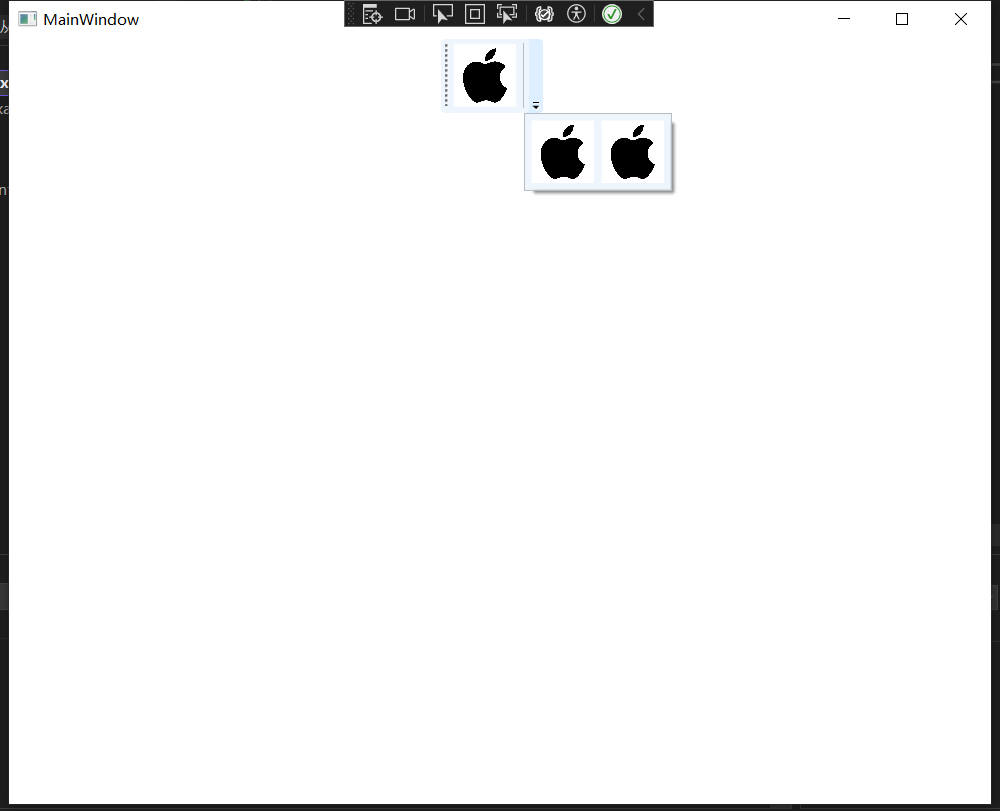The height and width of the screenshot is (811, 1000).
Task: Run the accessibility scan person icon
Action: pyautogui.click(x=577, y=14)
